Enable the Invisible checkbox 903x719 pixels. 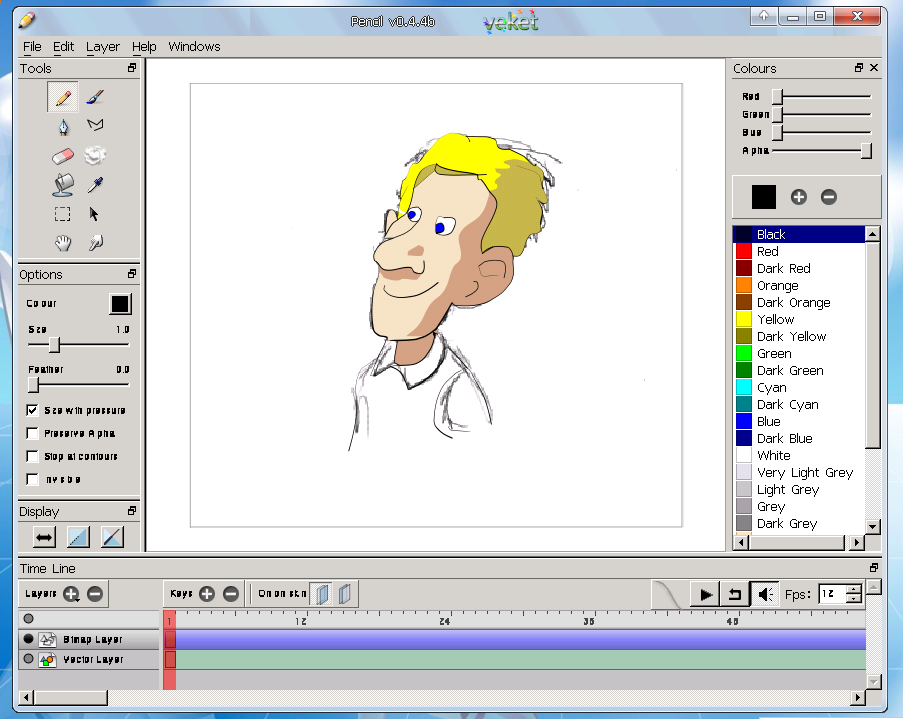tap(32, 479)
